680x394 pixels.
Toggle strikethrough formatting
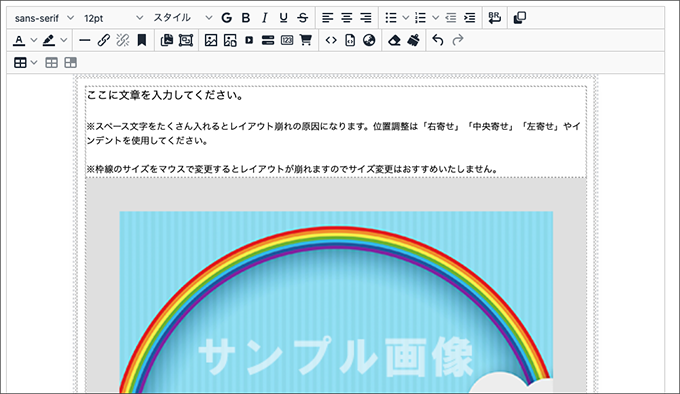(303, 18)
